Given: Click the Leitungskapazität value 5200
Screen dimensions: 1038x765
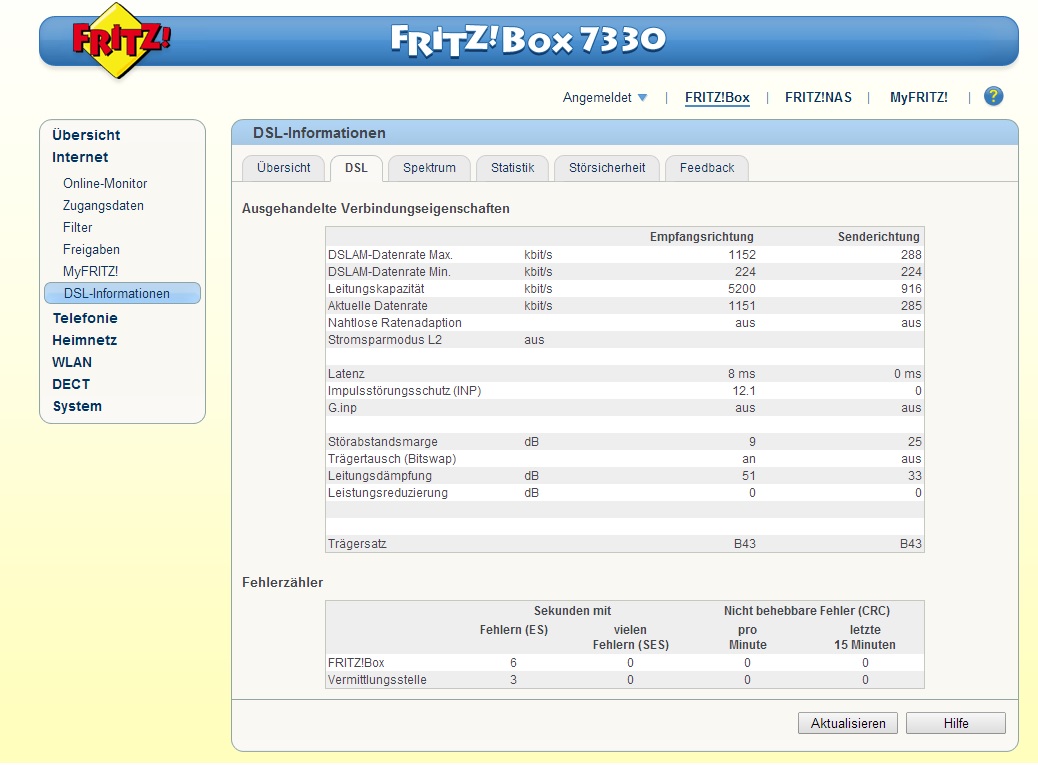Looking at the screenshot, I should [x=741, y=289].
